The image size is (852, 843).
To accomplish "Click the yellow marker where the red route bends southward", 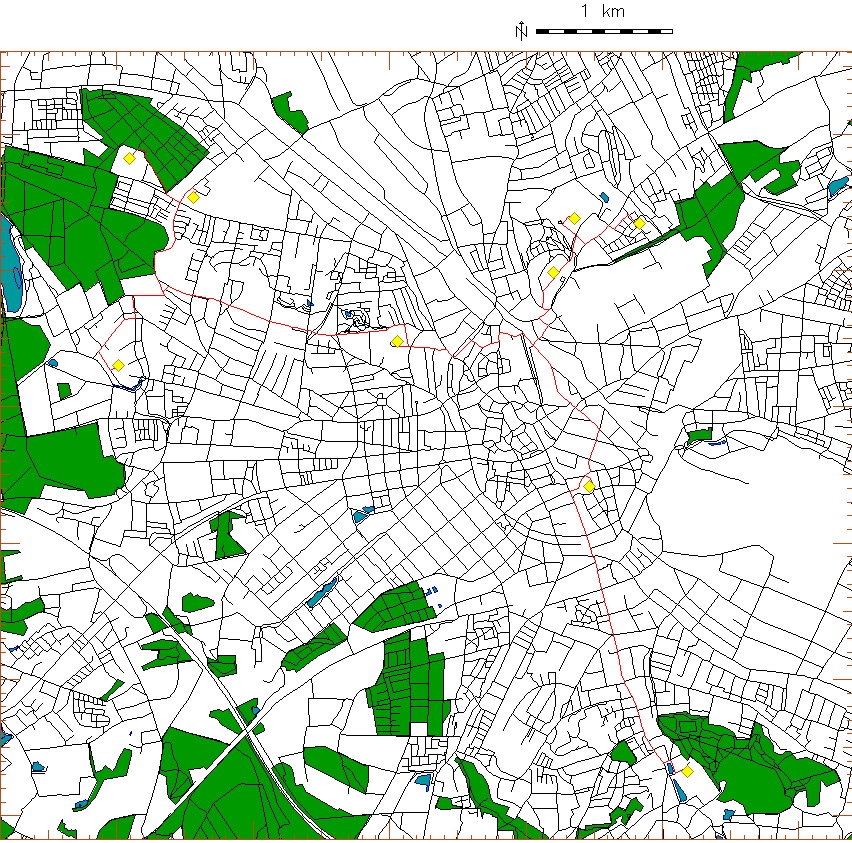I will pos(589,486).
